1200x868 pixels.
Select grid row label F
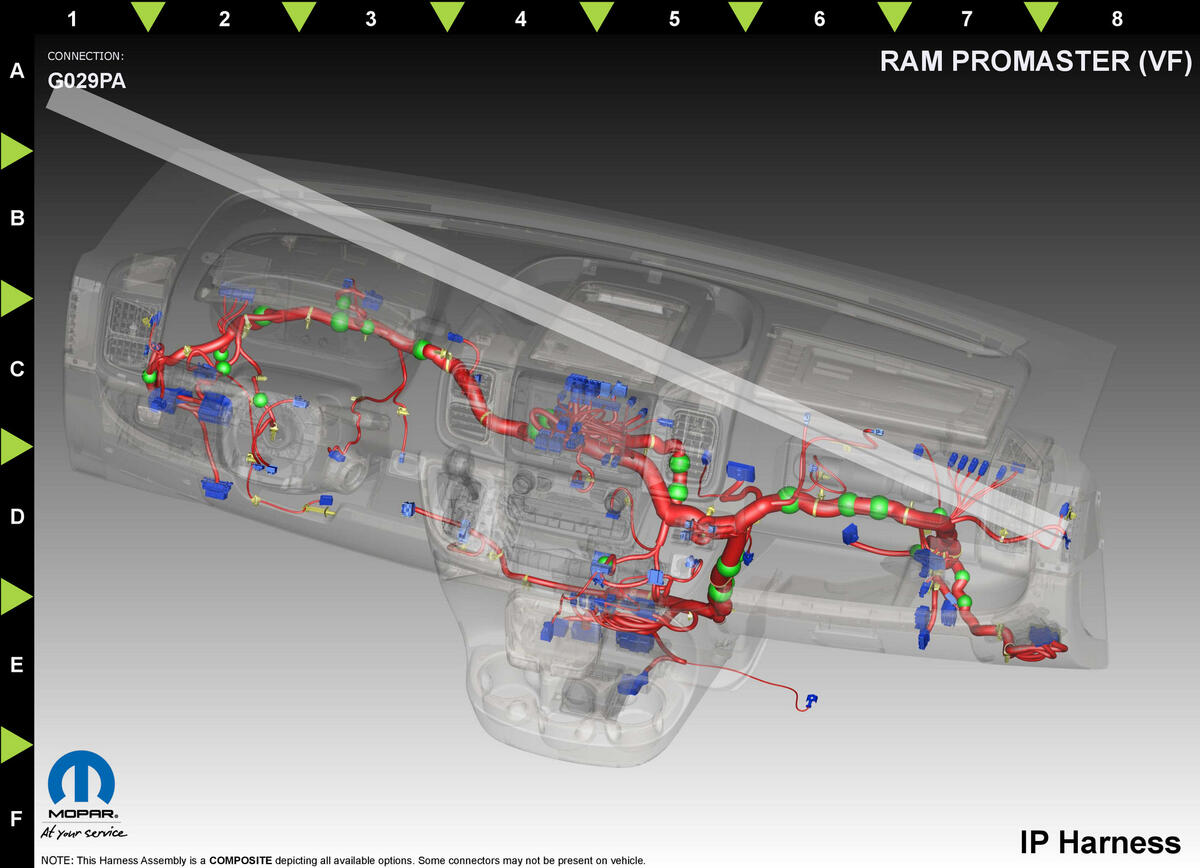pos(16,820)
